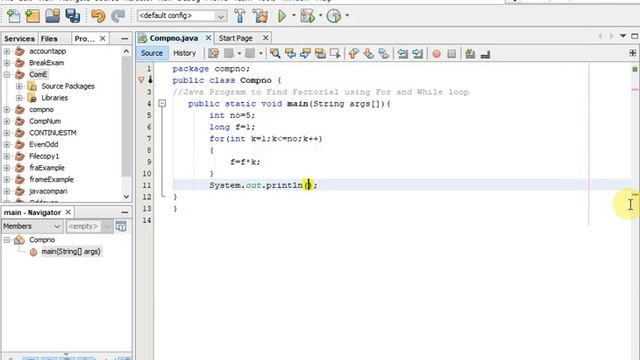Click the New Project toolbar icon
Viewport: 640px width, 360px height.
(33, 16)
